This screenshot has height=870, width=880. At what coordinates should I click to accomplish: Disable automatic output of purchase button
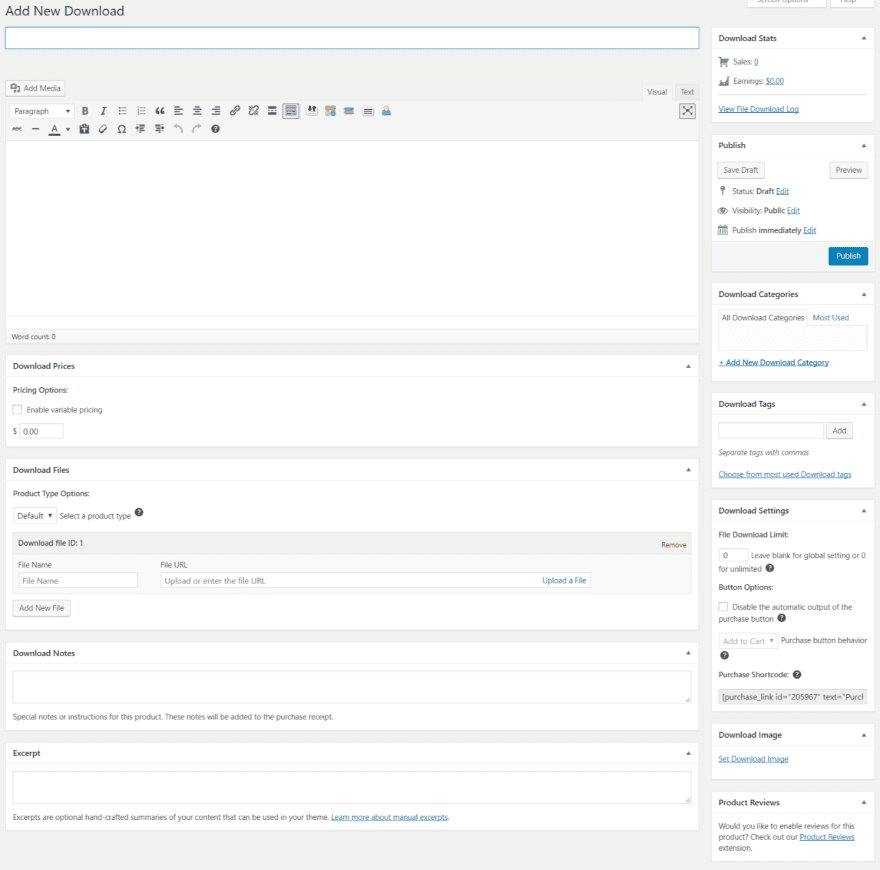(x=723, y=607)
